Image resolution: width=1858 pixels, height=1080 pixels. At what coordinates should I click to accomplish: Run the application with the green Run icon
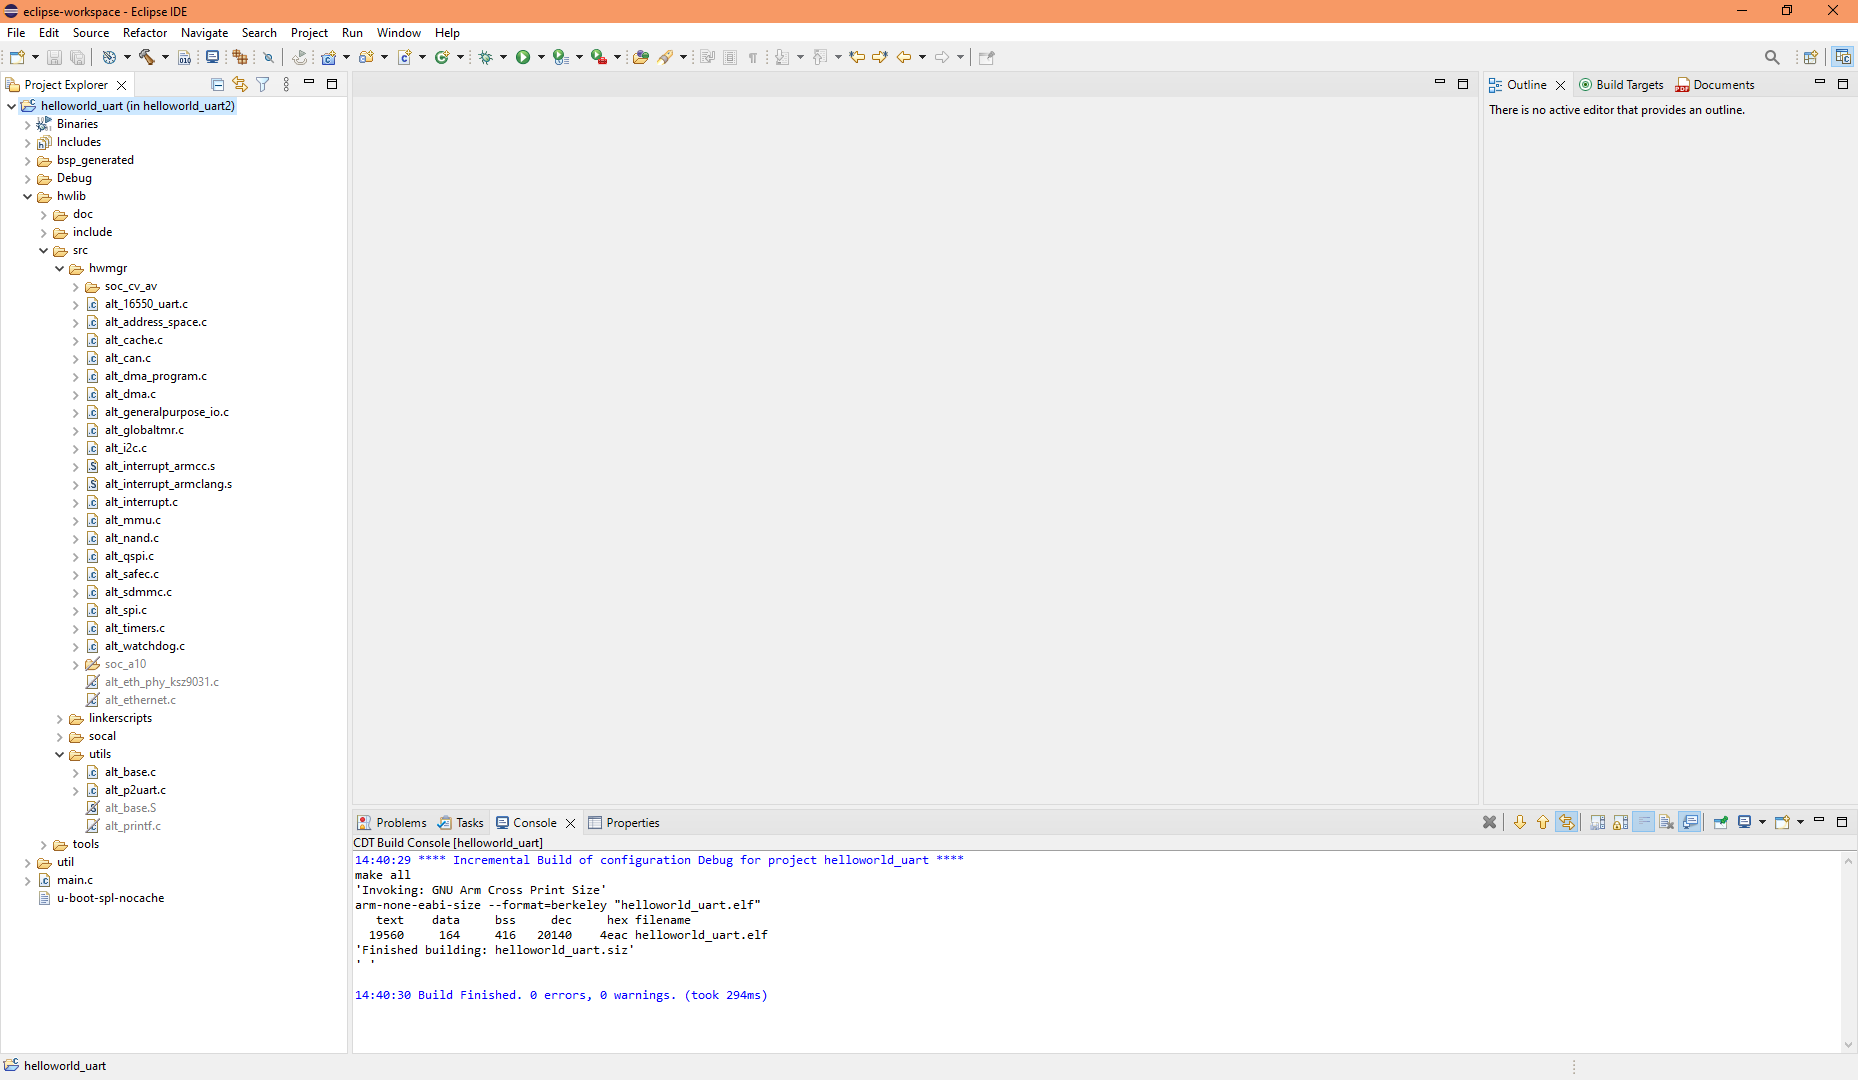point(524,57)
